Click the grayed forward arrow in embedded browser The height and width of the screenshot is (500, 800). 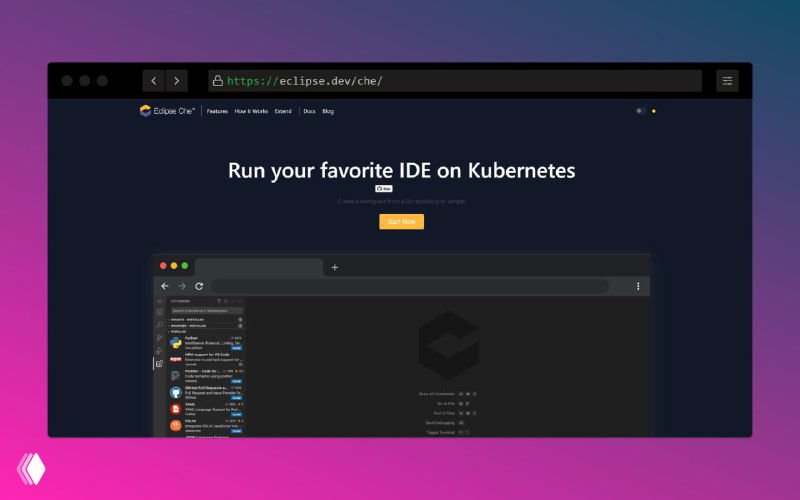tap(182, 286)
